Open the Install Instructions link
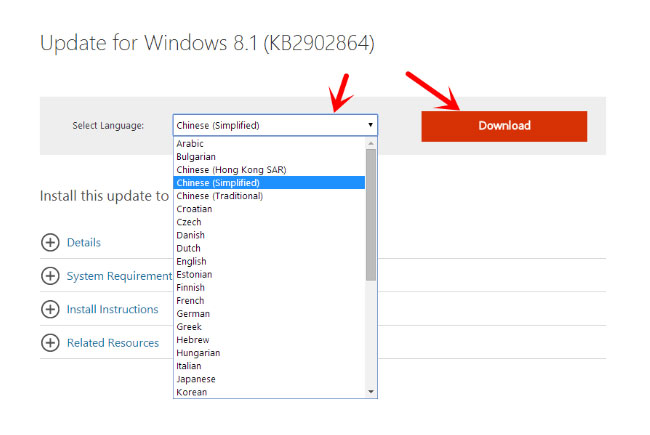The height and width of the screenshot is (435, 650). tap(112, 309)
